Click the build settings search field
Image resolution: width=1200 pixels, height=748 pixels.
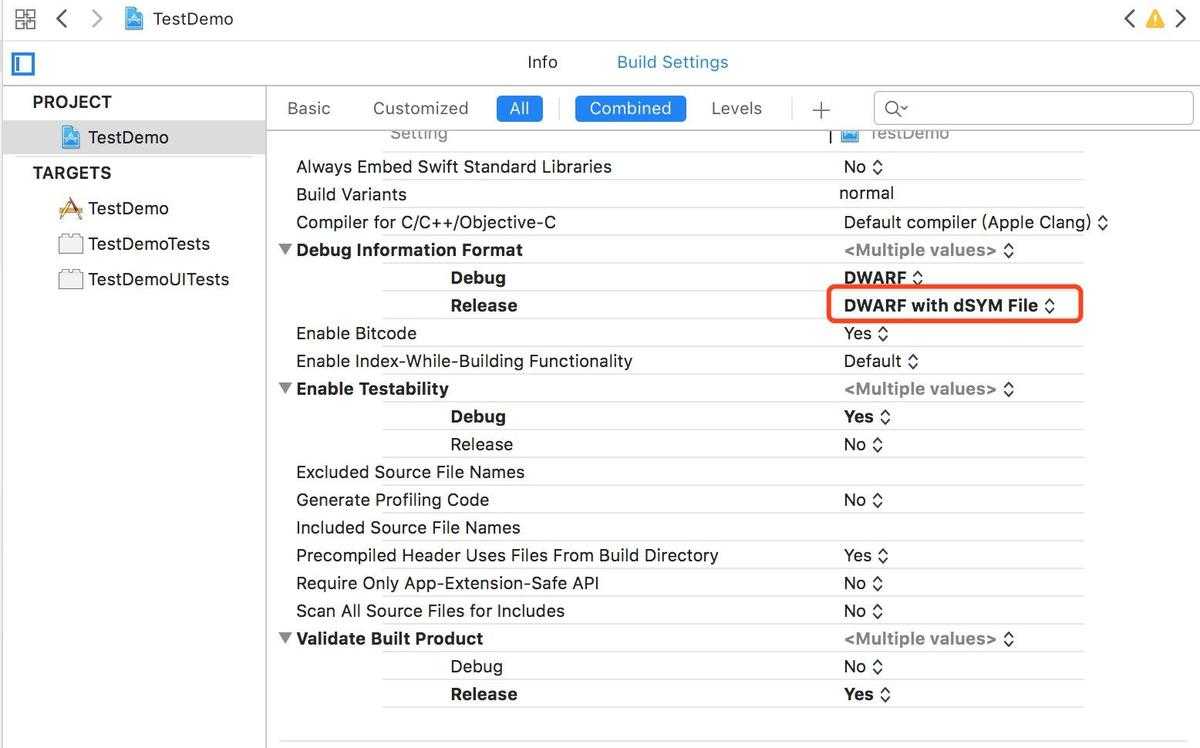[x=1040, y=108]
